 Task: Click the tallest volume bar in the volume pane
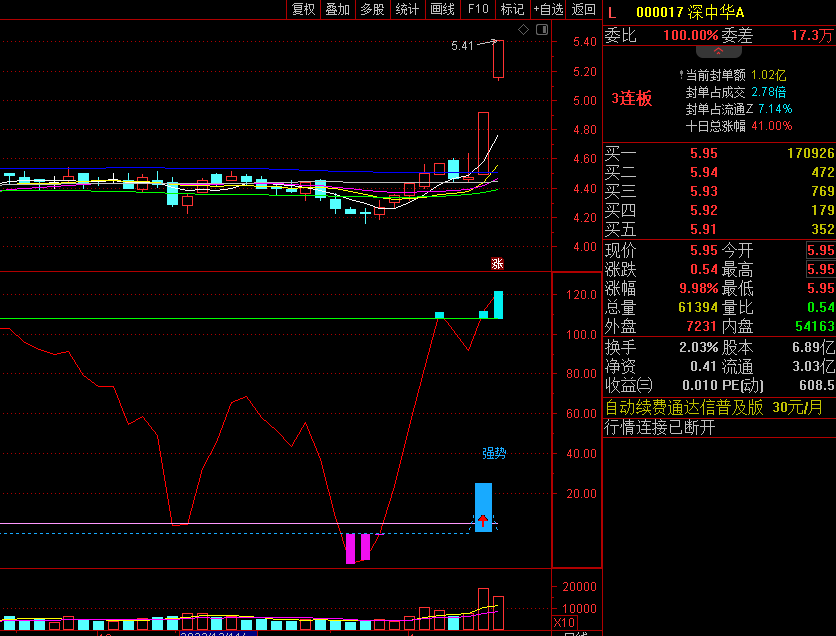tap(484, 609)
